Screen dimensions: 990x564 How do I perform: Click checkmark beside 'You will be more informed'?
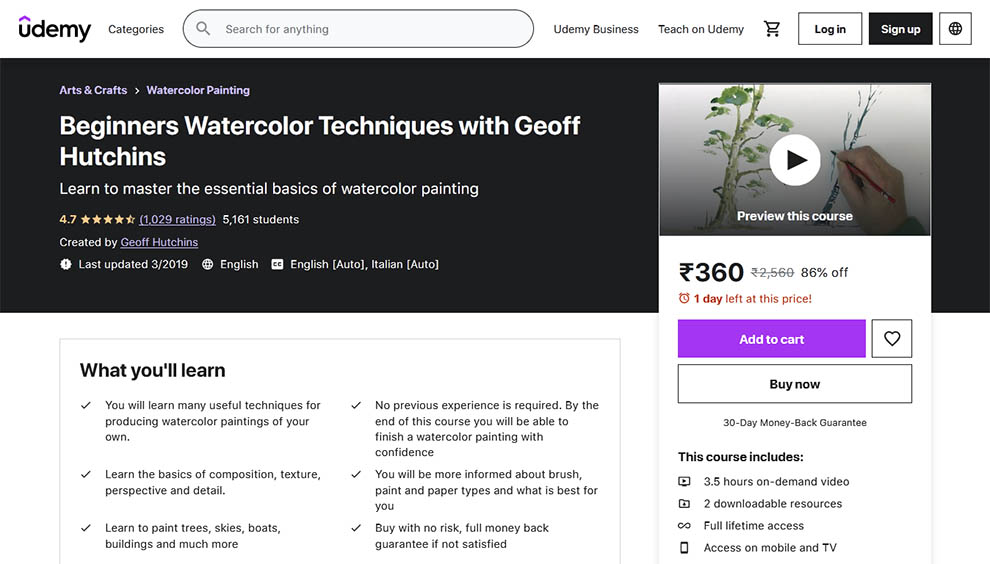(356, 474)
